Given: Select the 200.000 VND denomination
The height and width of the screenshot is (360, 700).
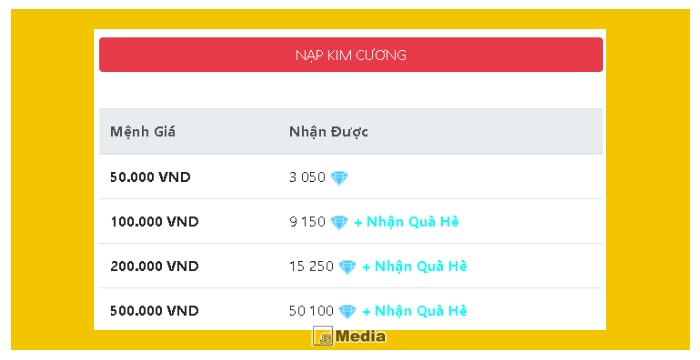Looking at the screenshot, I should click(154, 266).
